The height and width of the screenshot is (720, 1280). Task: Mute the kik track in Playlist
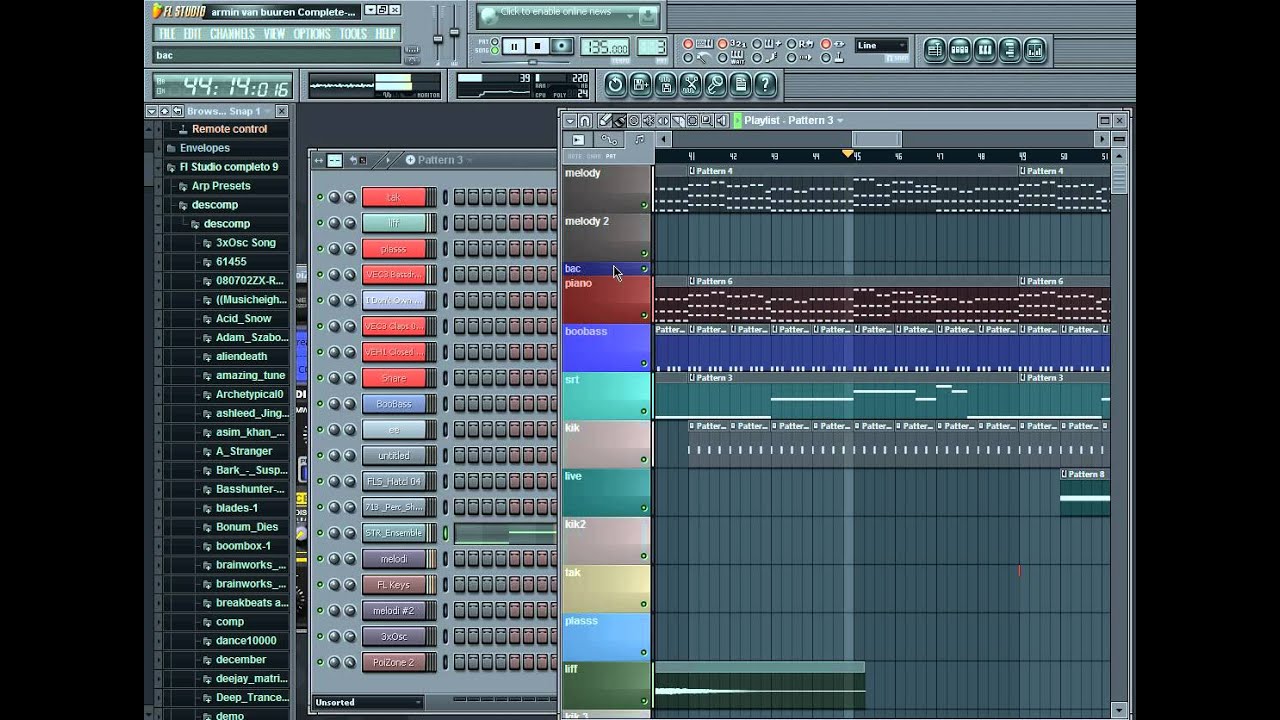tap(644, 459)
